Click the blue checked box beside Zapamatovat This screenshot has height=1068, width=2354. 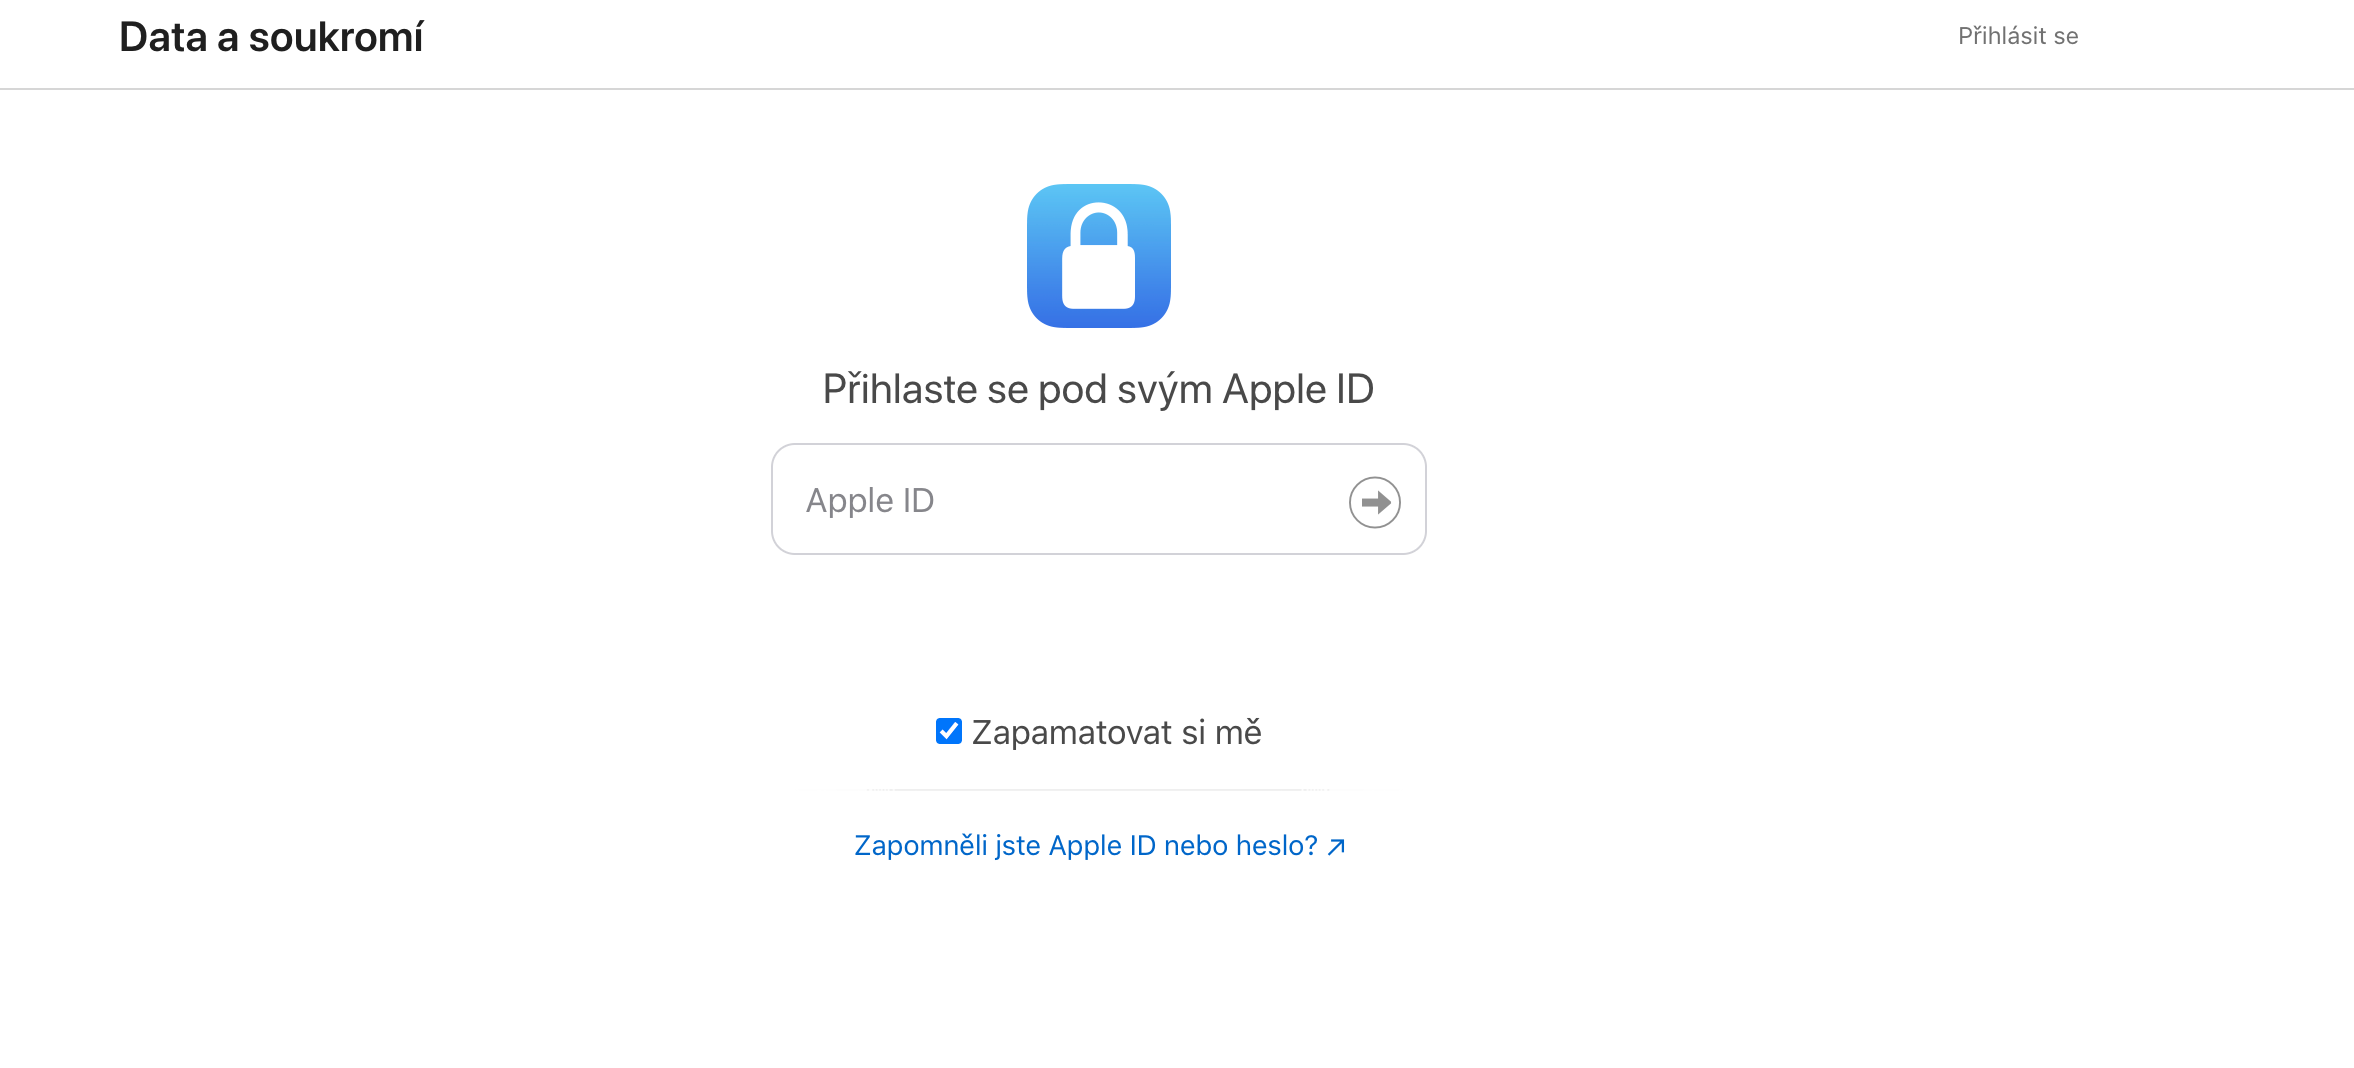[x=948, y=732]
